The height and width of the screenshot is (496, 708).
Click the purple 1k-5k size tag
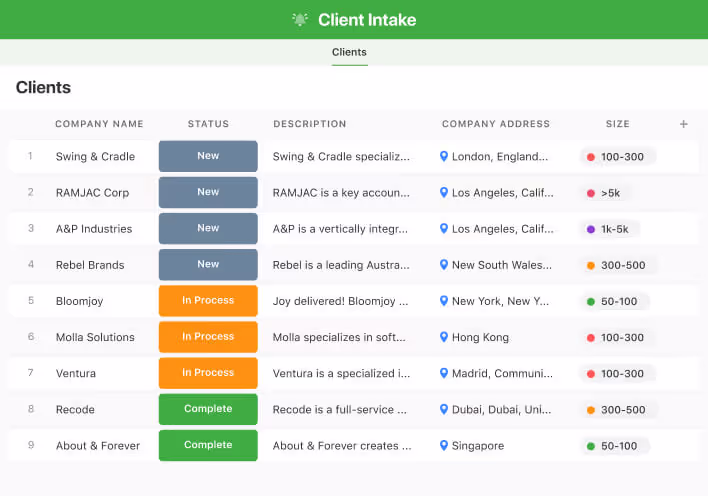tap(612, 229)
